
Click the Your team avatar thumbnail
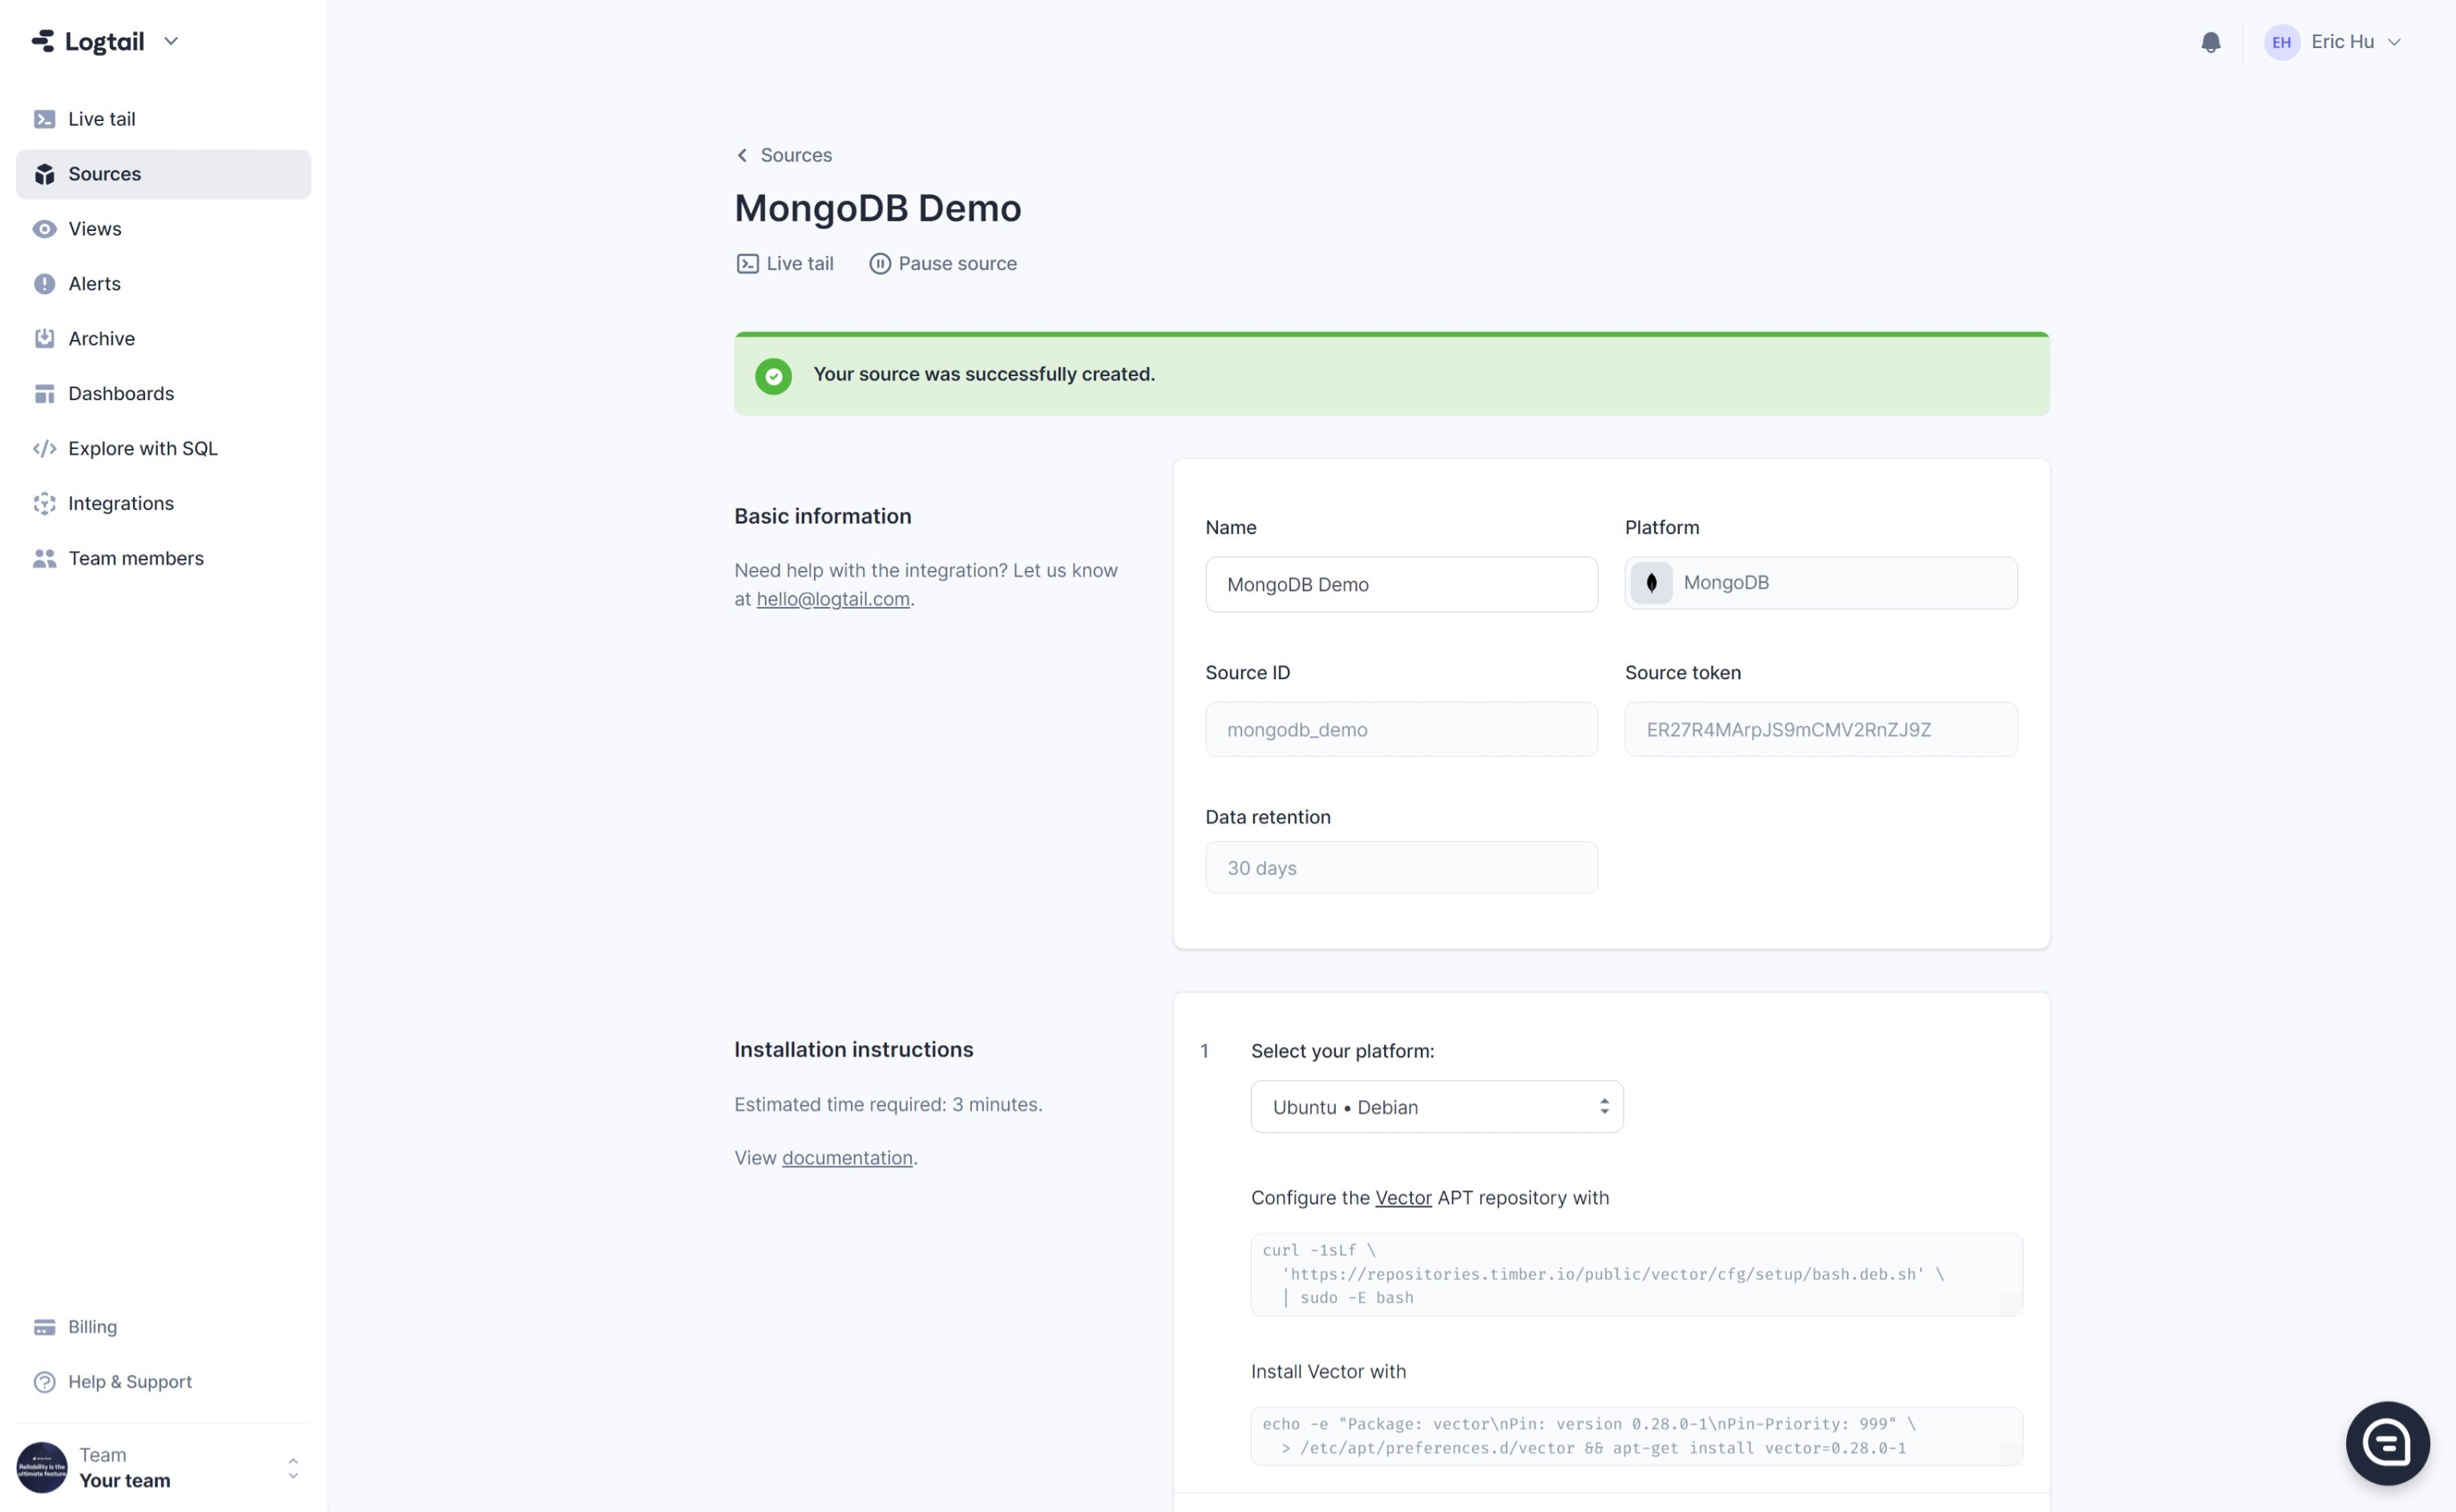pyautogui.click(x=42, y=1467)
